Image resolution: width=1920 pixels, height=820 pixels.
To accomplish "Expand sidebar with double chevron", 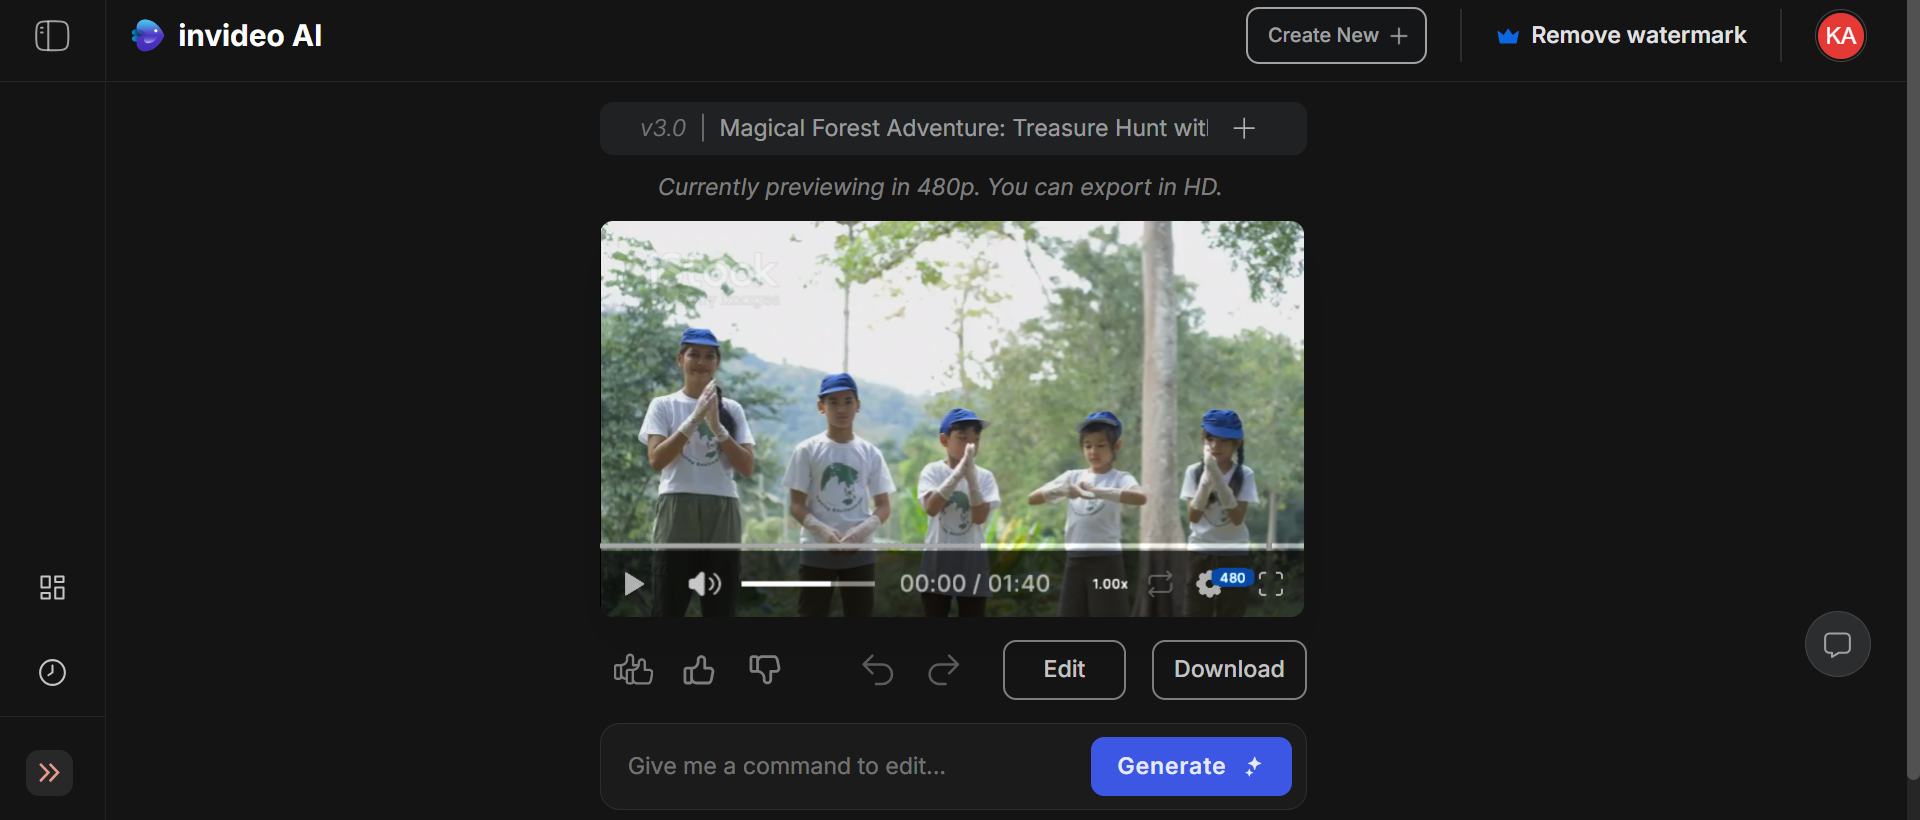I will (x=49, y=773).
